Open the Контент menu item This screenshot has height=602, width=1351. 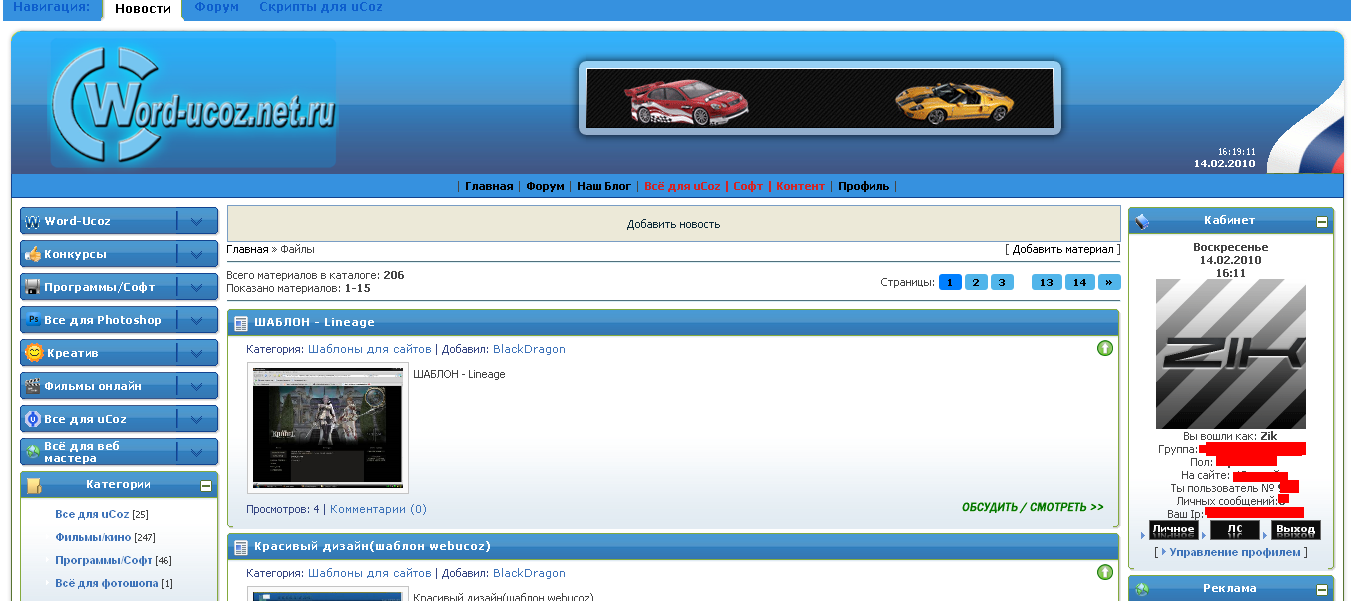801,186
